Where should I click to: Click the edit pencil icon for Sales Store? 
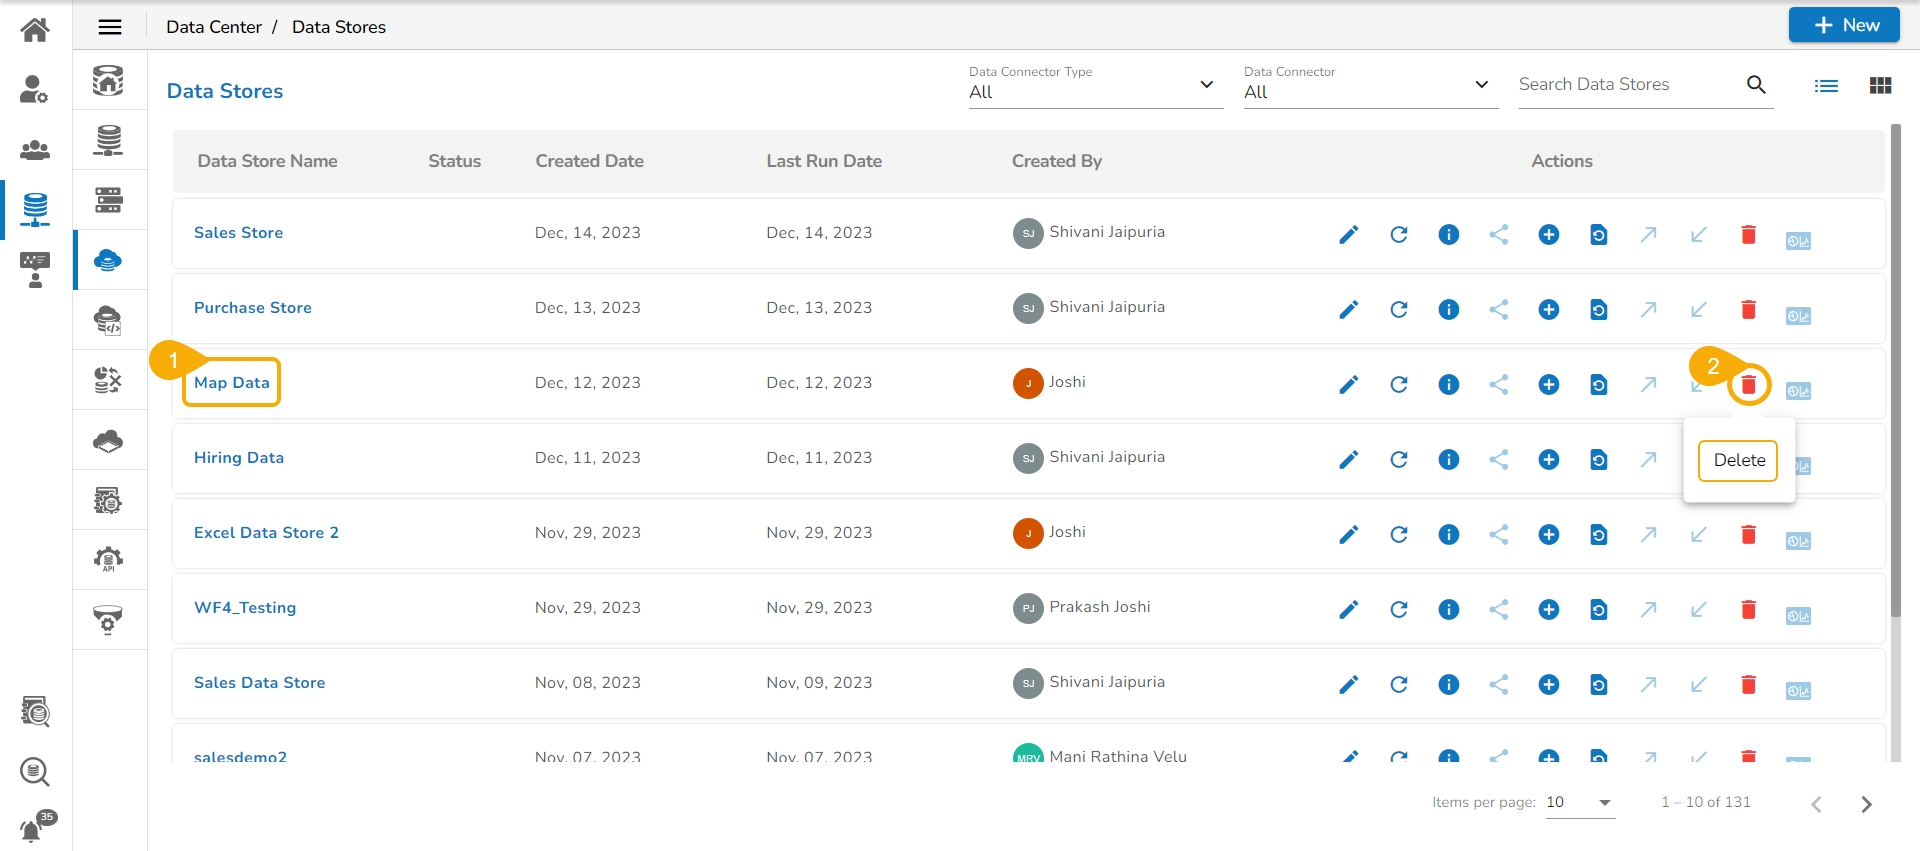coord(1348,235)
